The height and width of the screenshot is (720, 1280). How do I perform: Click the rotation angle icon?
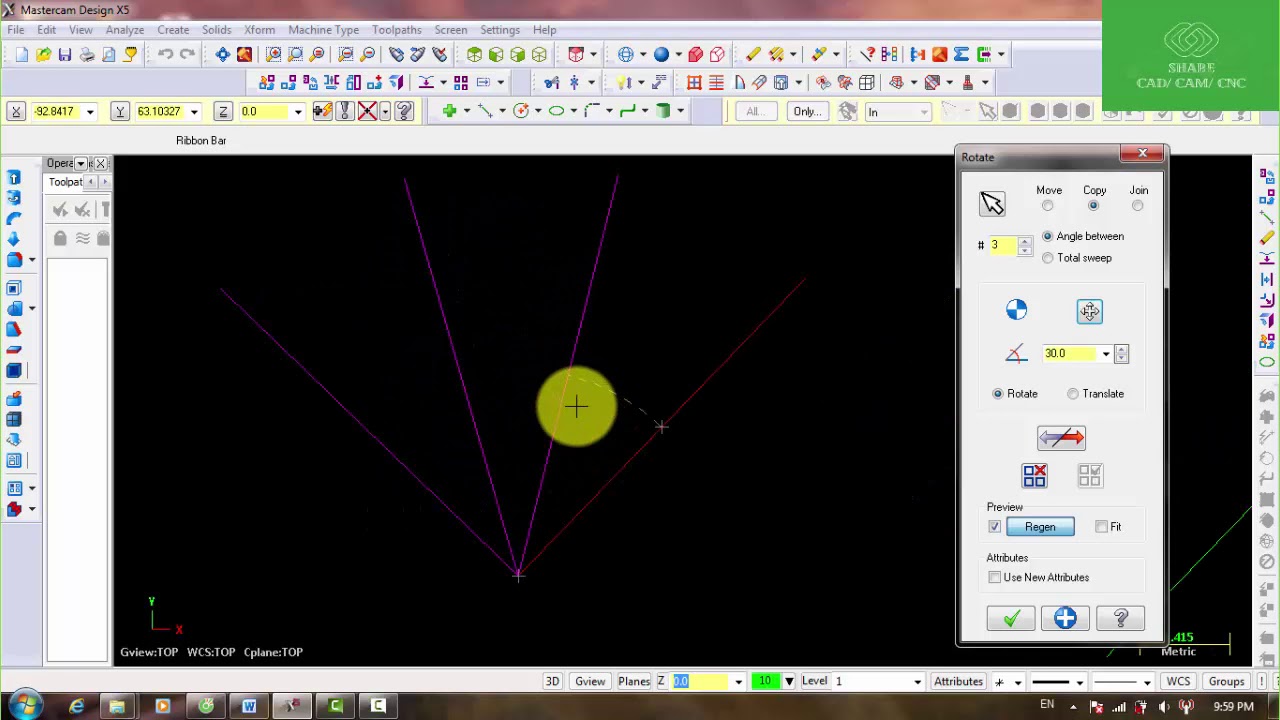[1016, 354]
